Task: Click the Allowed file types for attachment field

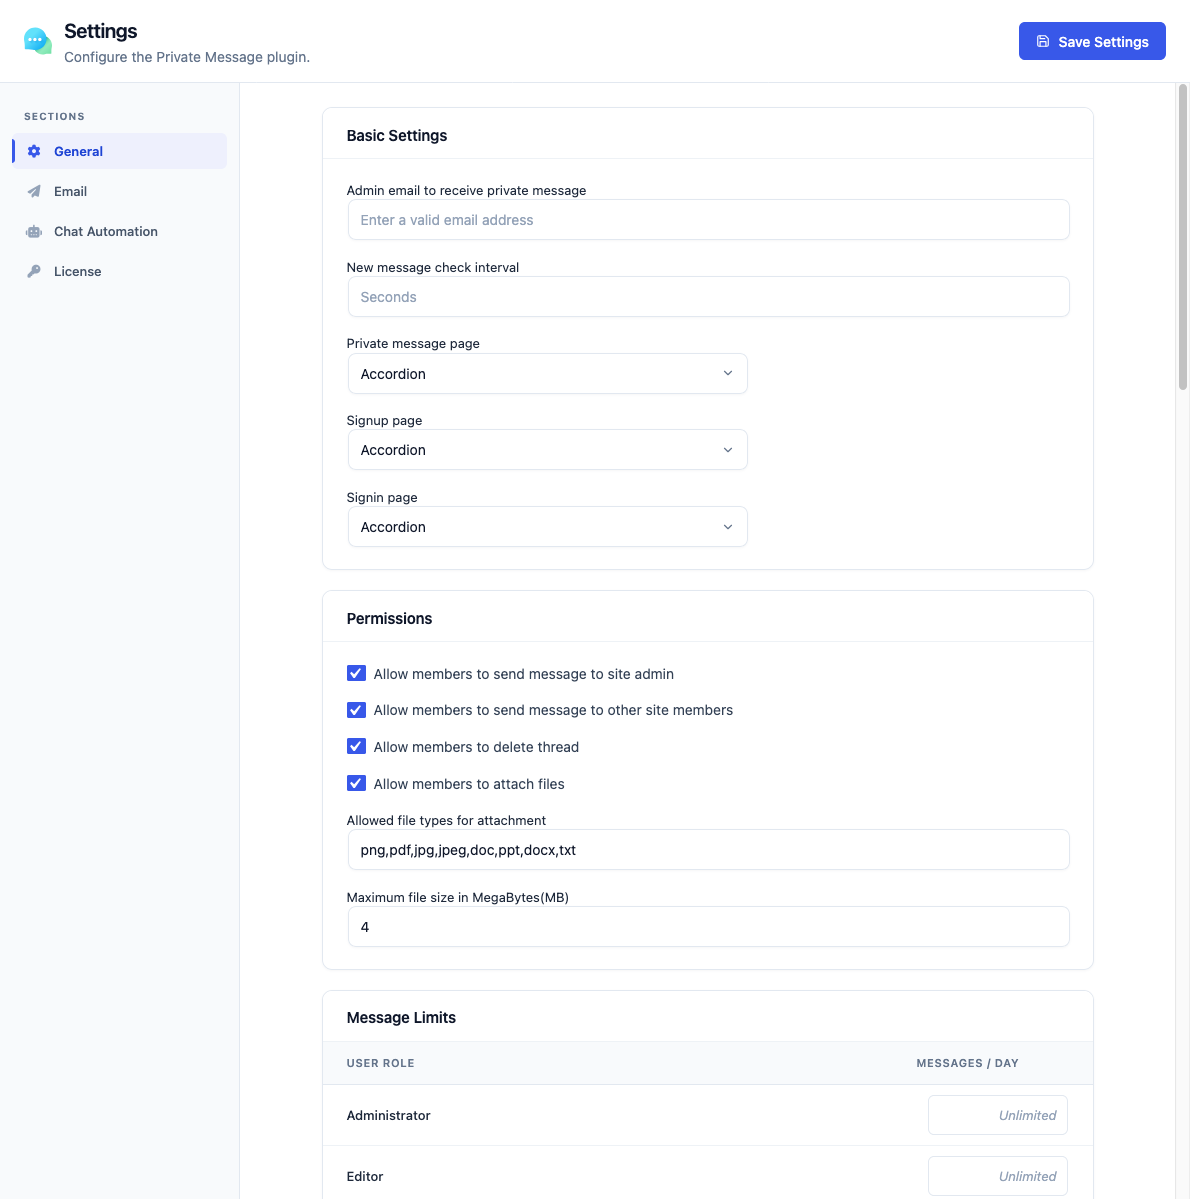Action: [x=708, y=850]
